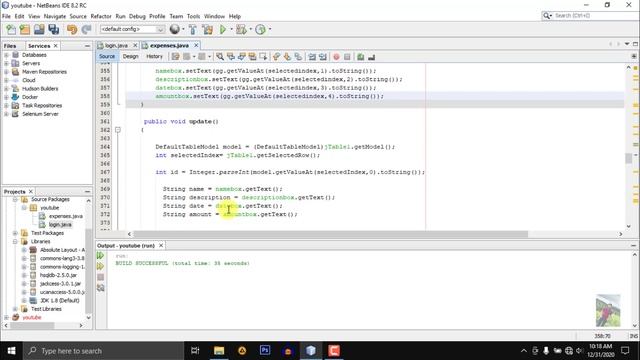Click the Clean and Build Project icon
Screen dimensions: 640x360
207,29
